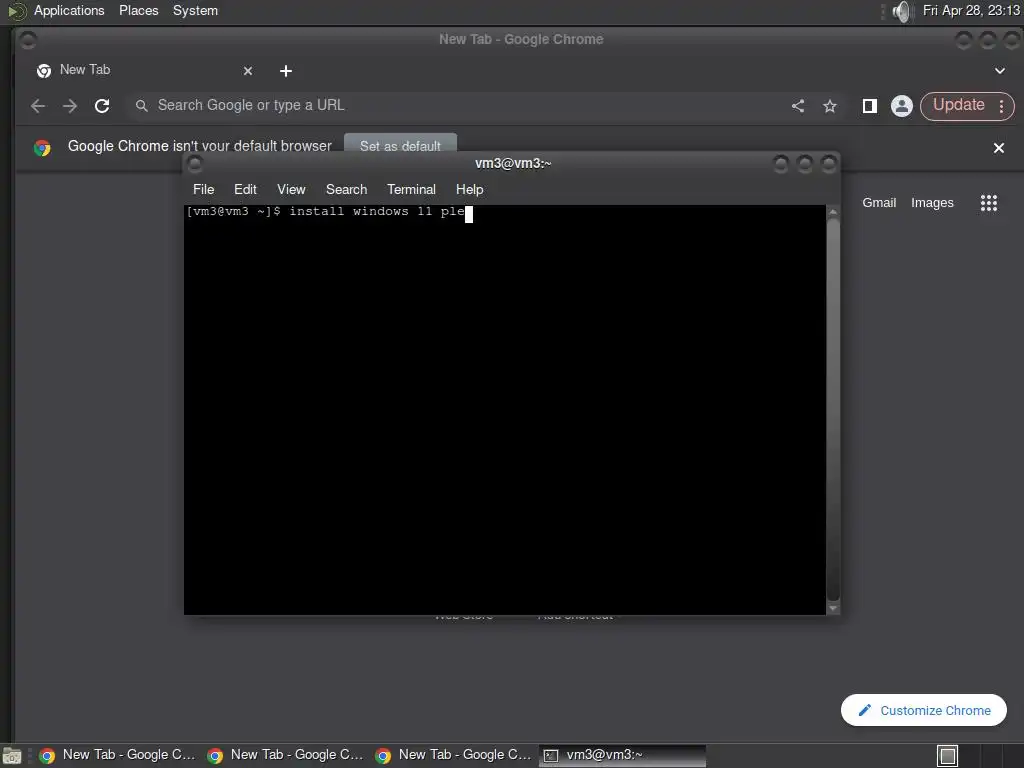Switch to second New Tab Chrome taskbar entry
The width and height of the screenshot is (1024, 768).
(285, 755)
